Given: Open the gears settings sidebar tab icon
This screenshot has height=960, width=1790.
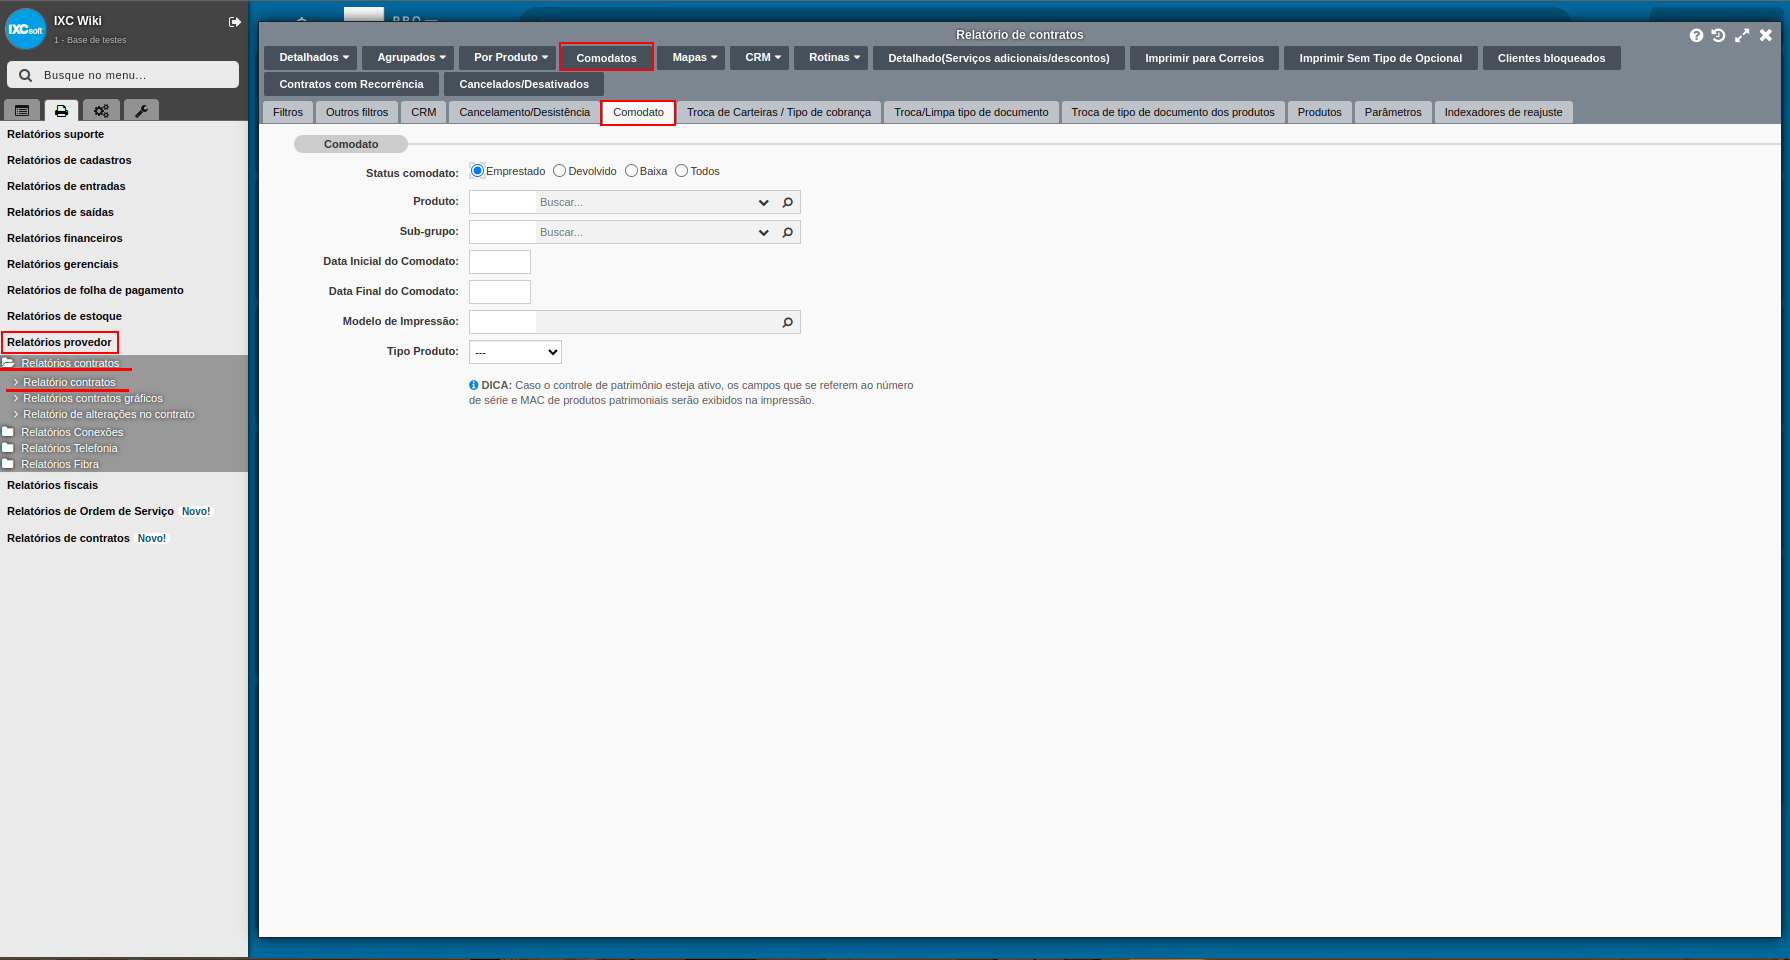Looking at the screenshot, I should [101, 111].
